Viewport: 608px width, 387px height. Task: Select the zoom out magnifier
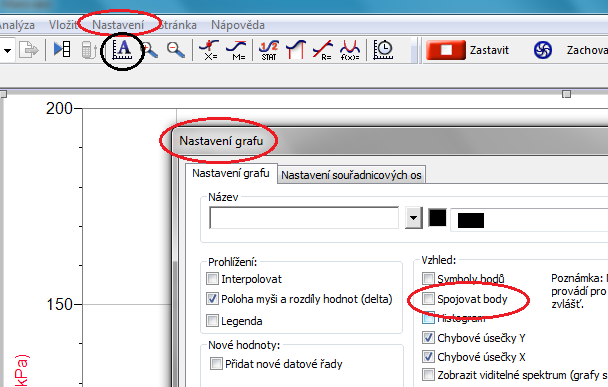pos(176,50)
